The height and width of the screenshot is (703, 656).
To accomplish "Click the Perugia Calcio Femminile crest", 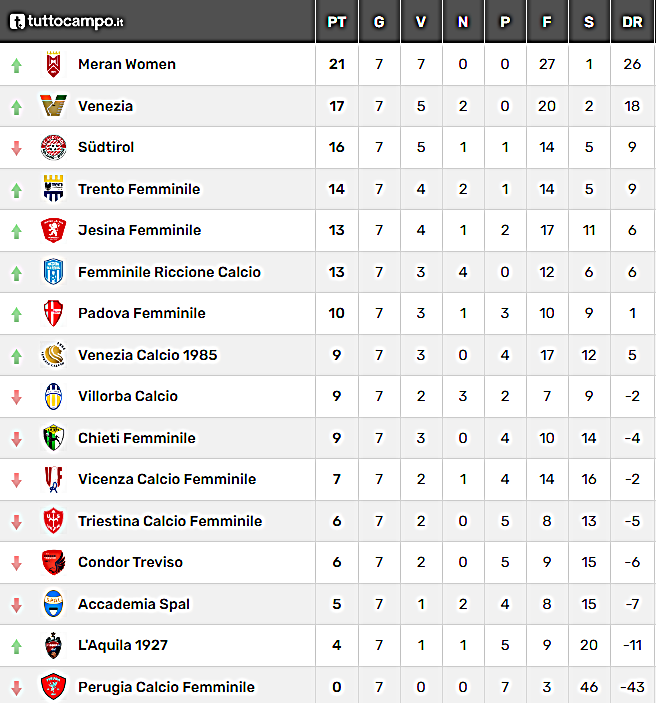I will [53, 686].
